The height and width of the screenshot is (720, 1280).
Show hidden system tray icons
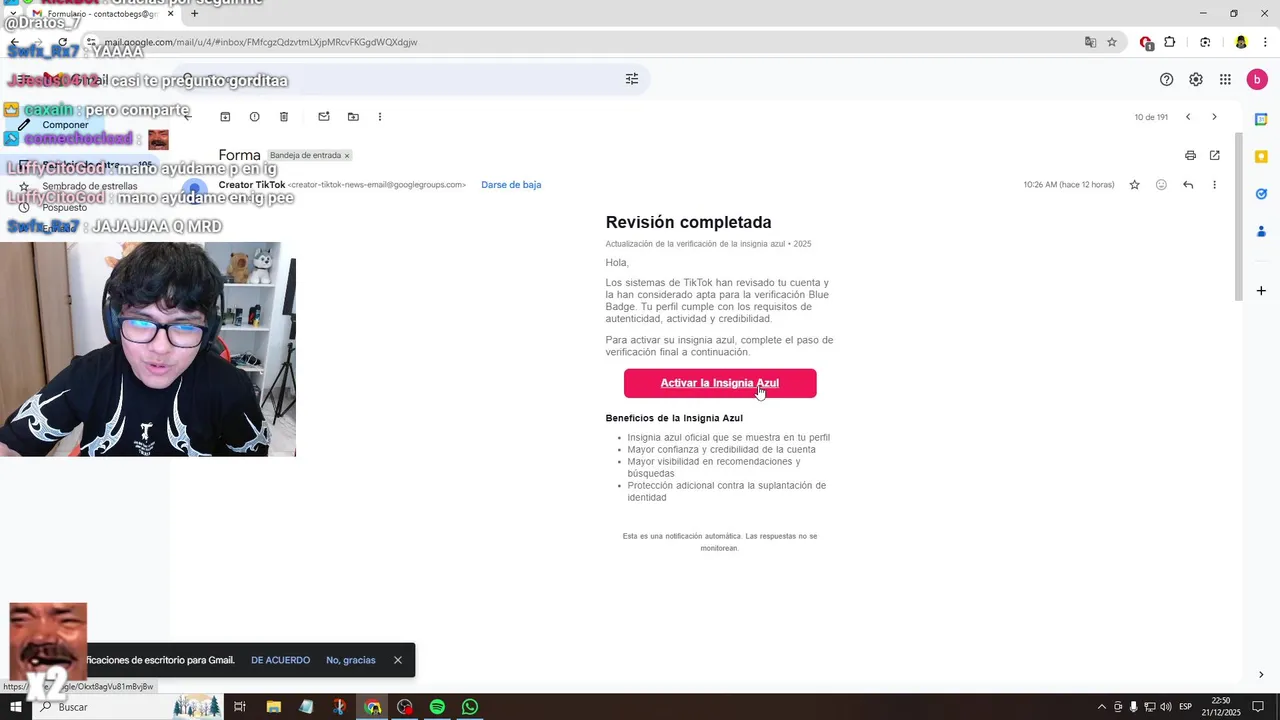[1102, 707]
